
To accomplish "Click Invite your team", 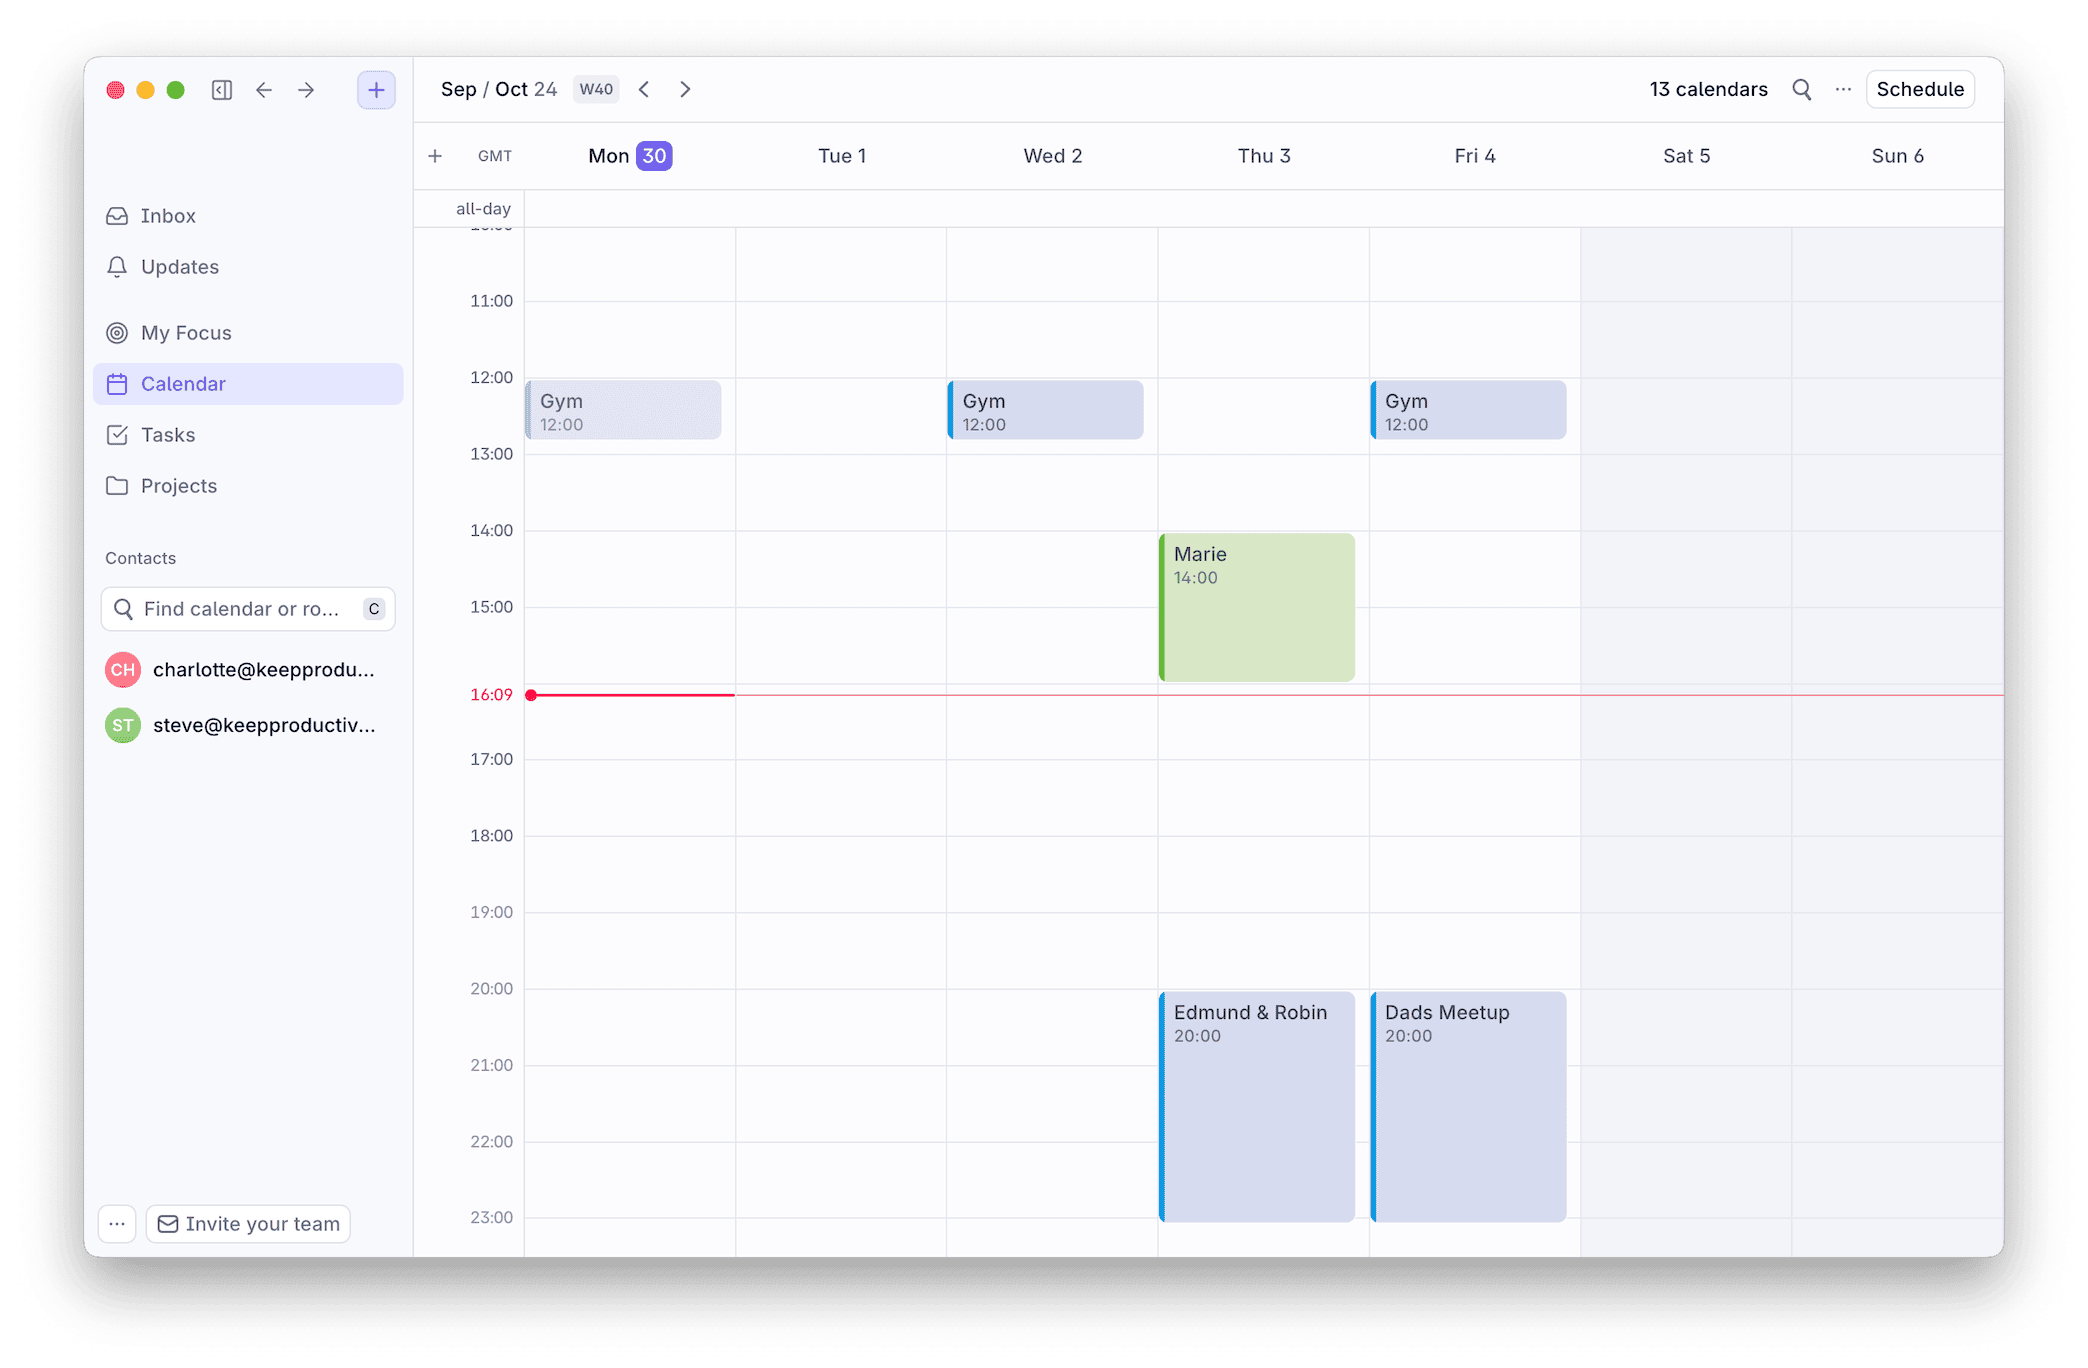I will (x=248, y=1223).
